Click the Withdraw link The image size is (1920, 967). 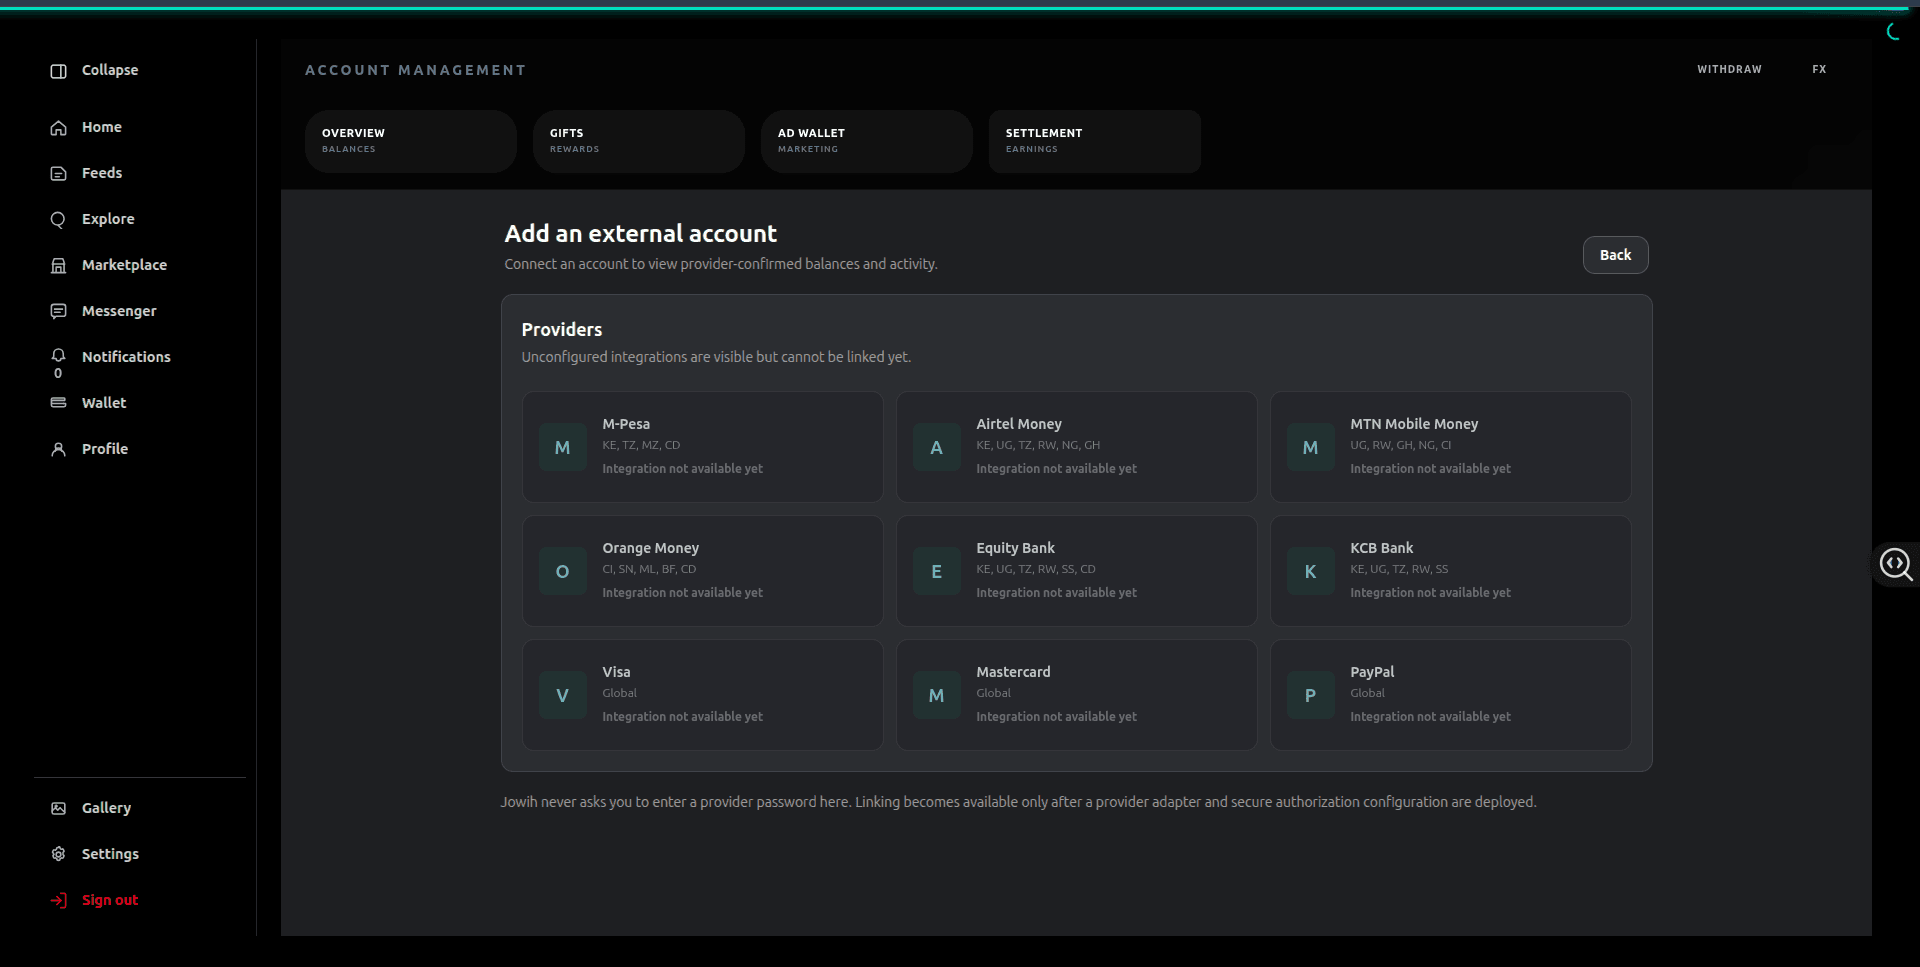[1729, 69]
